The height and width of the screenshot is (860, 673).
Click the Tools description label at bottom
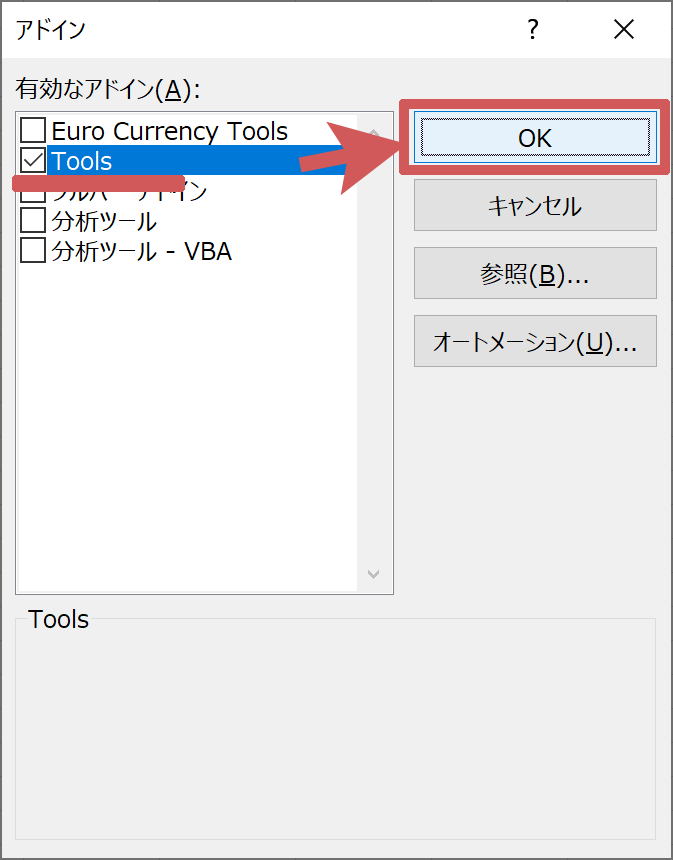59,620
